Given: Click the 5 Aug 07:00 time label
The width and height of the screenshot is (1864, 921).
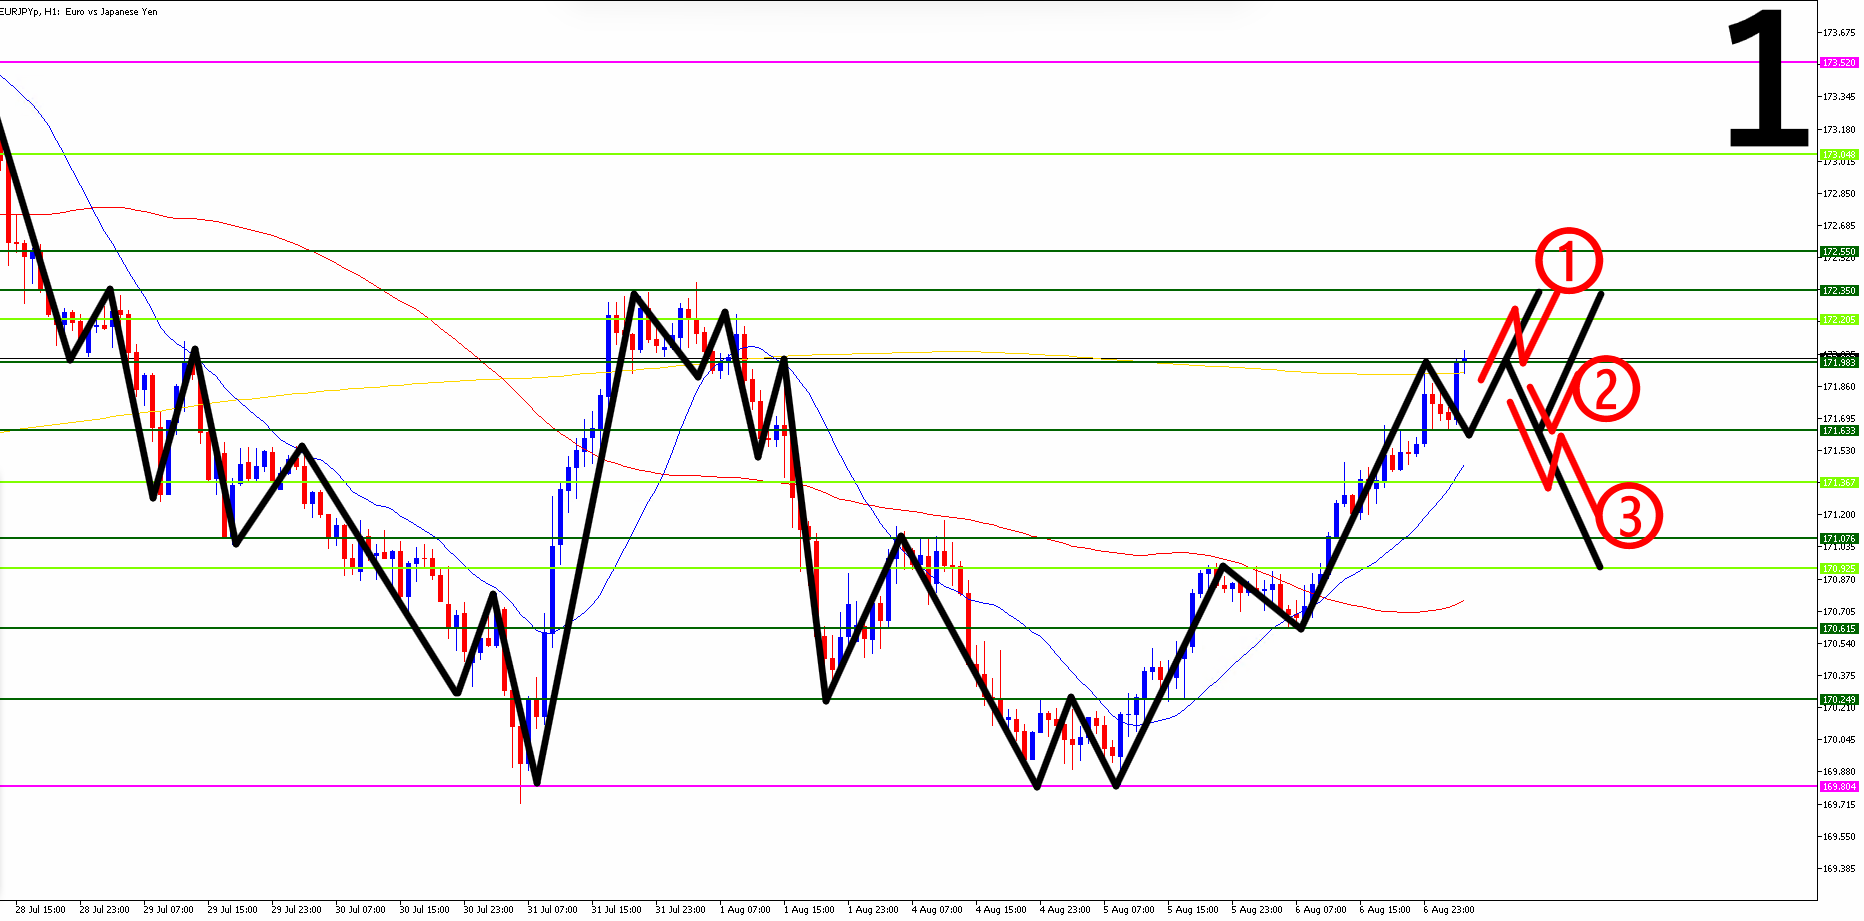Looking at the screenshot, I should point(1129,910).
